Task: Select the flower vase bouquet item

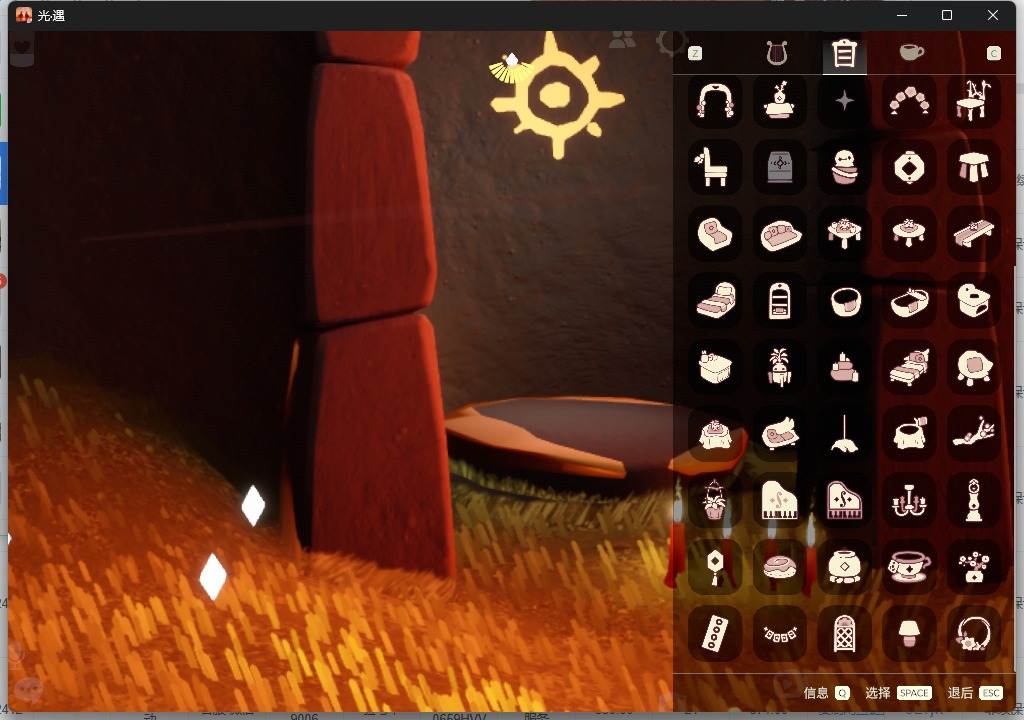Action: [973, 567]
